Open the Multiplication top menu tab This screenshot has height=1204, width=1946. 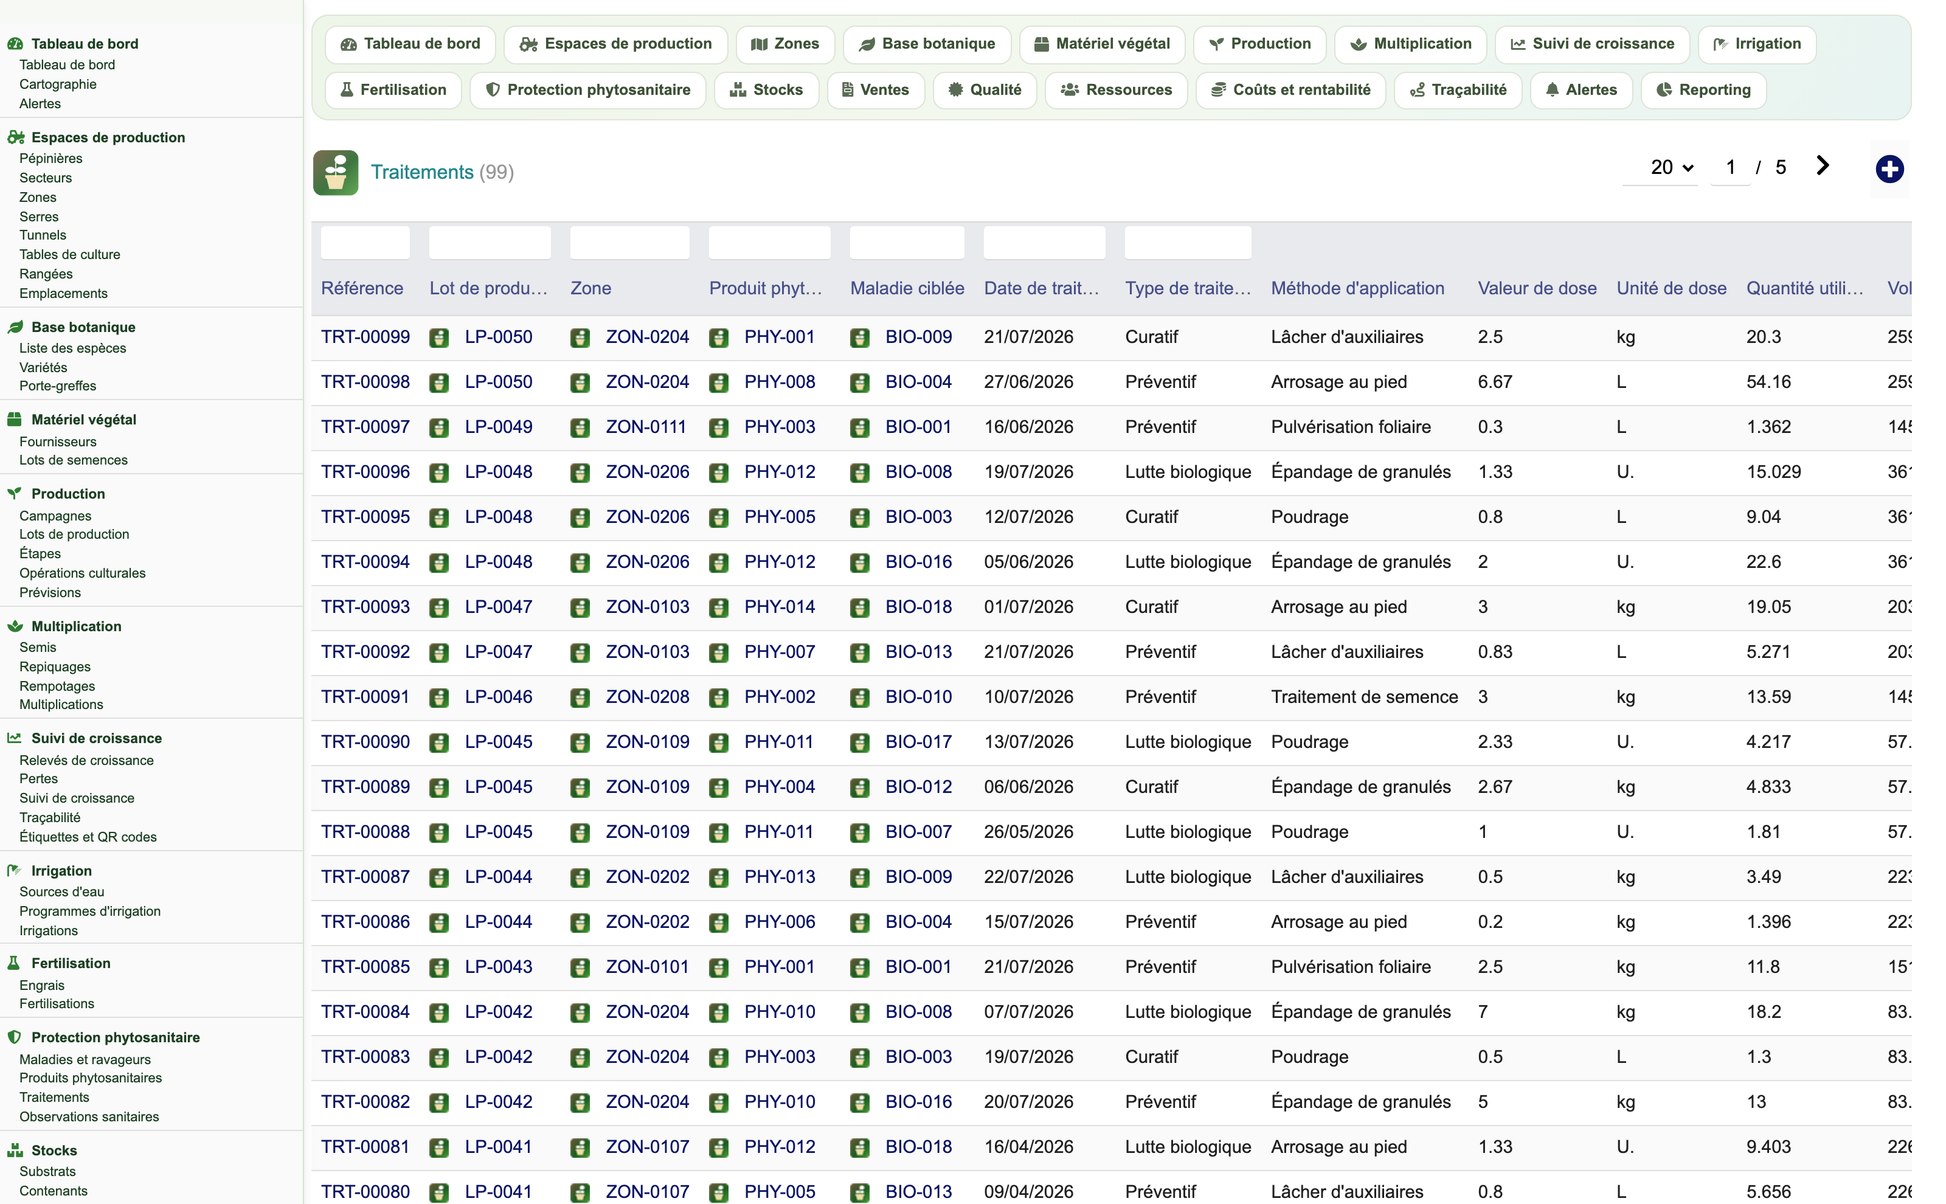pyautogui.click(x=1410, y=44)
